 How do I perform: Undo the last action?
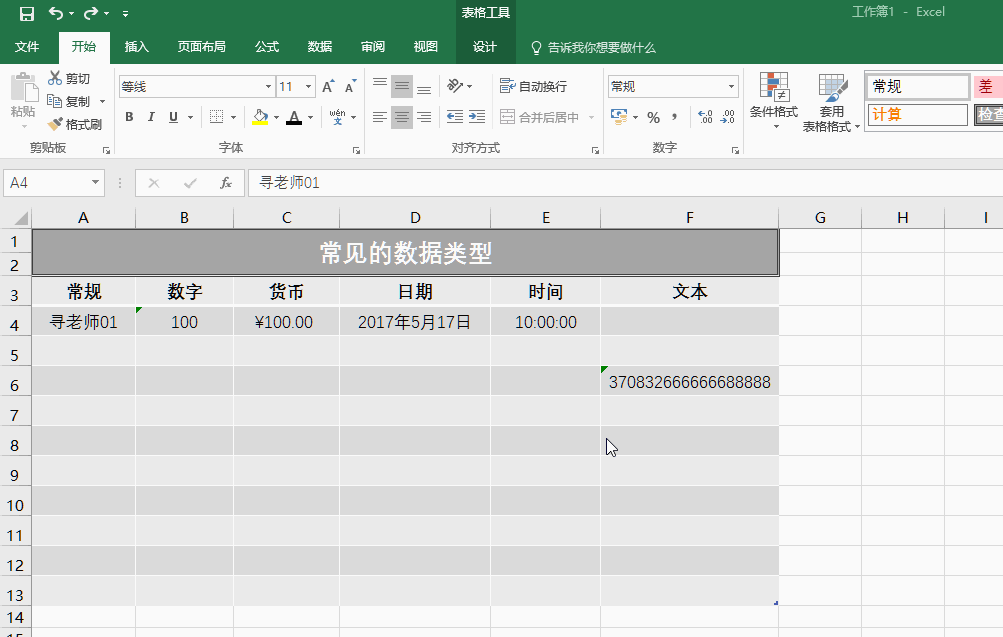(x=56, y=13)
